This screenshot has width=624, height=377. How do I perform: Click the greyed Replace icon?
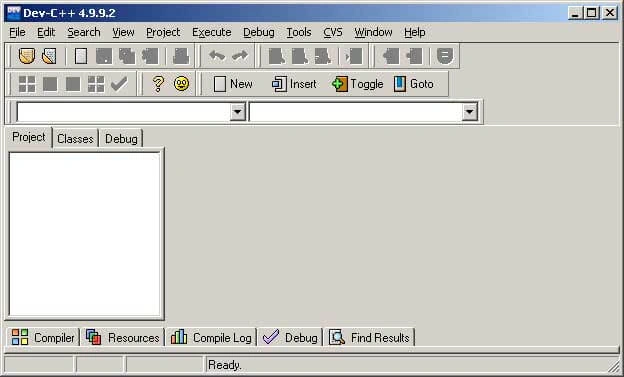(299, 56)
